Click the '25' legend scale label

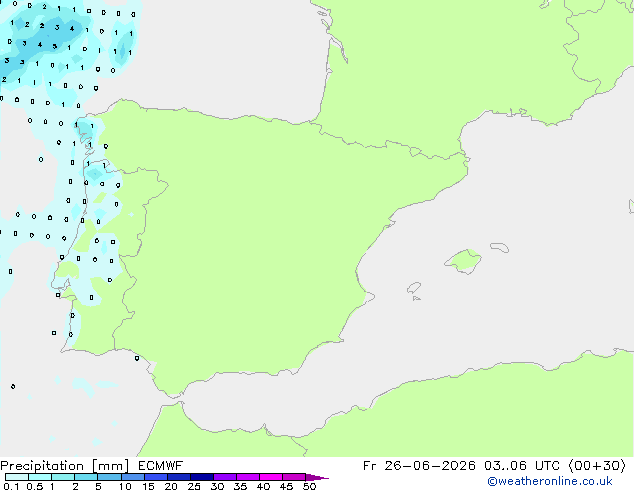click(194, 486)
